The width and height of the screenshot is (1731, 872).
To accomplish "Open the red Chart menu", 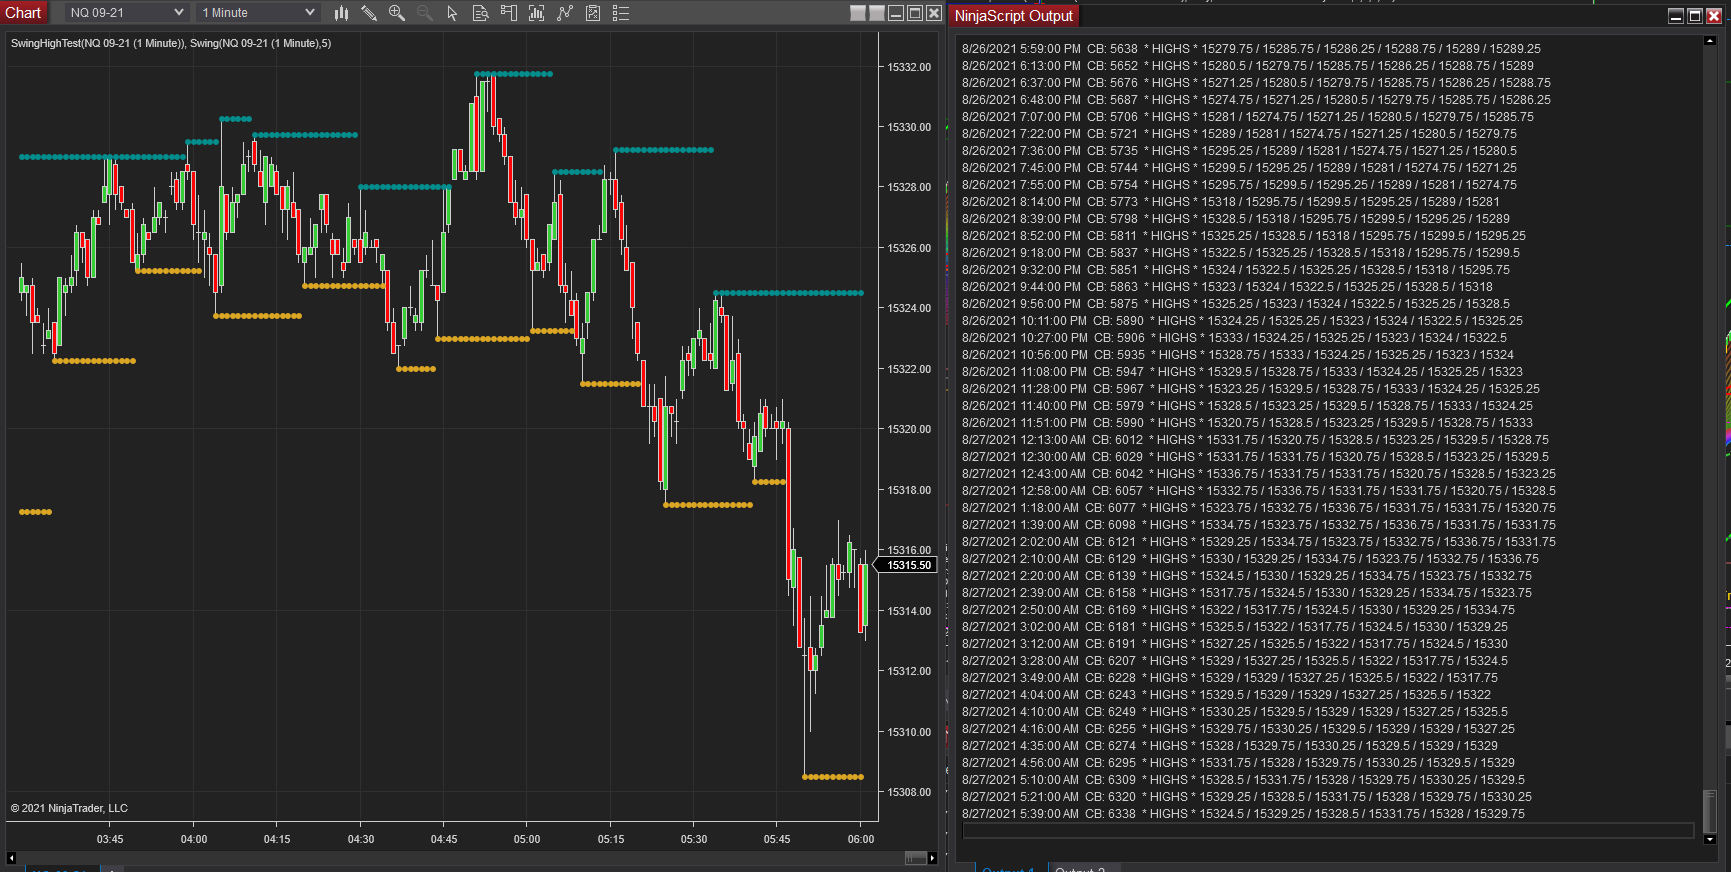I will point(23,13).
